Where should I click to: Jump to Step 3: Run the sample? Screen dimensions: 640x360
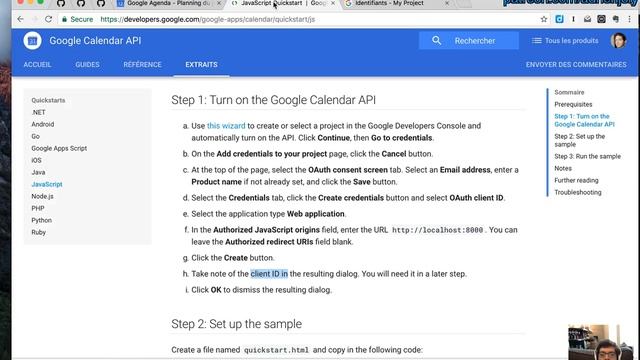(587, 156)
